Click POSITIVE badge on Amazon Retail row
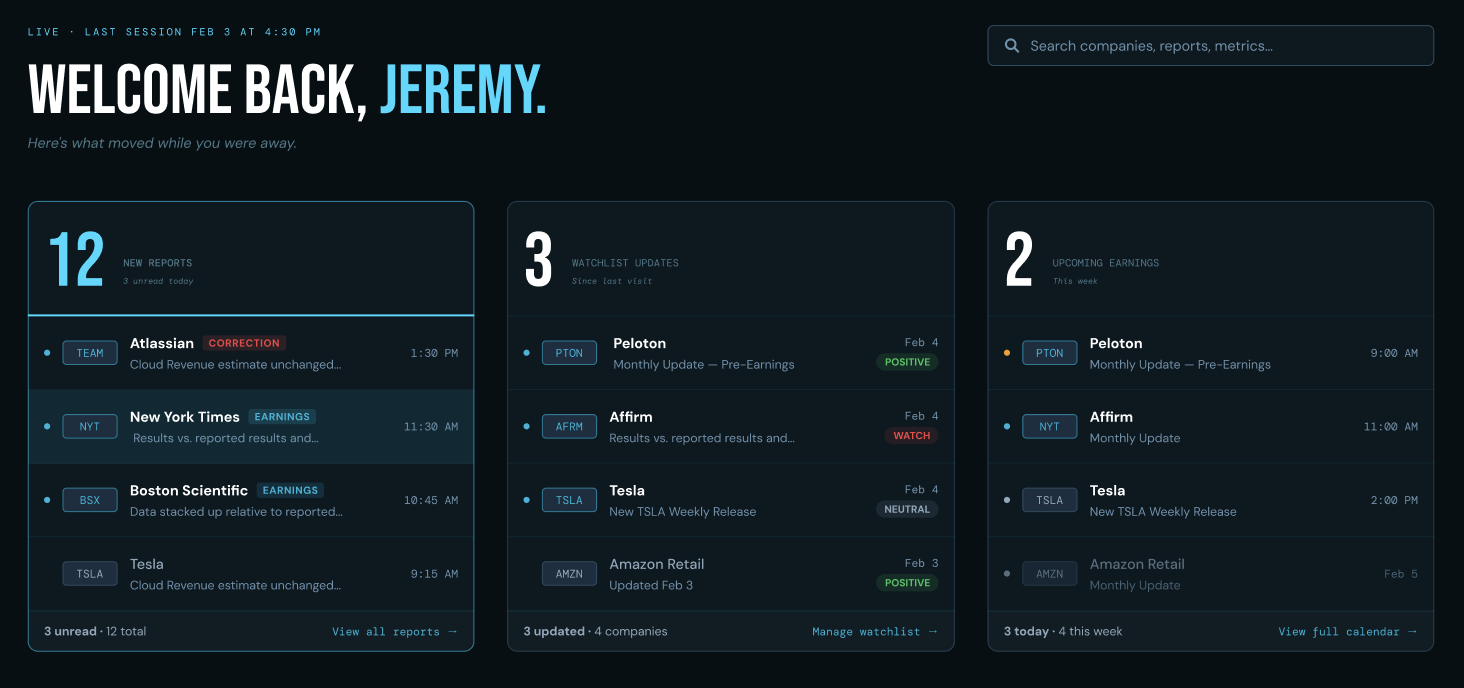This screenshot has width=1464, height=688. coord(908,583)
